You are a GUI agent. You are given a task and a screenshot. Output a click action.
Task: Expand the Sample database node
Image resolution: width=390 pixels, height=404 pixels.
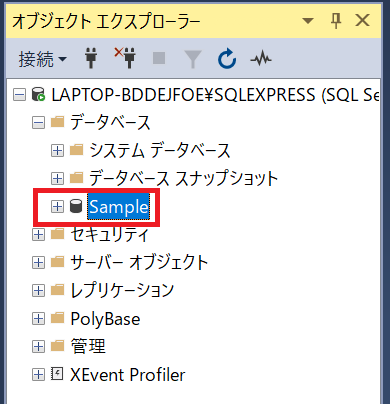pos(57,207)
